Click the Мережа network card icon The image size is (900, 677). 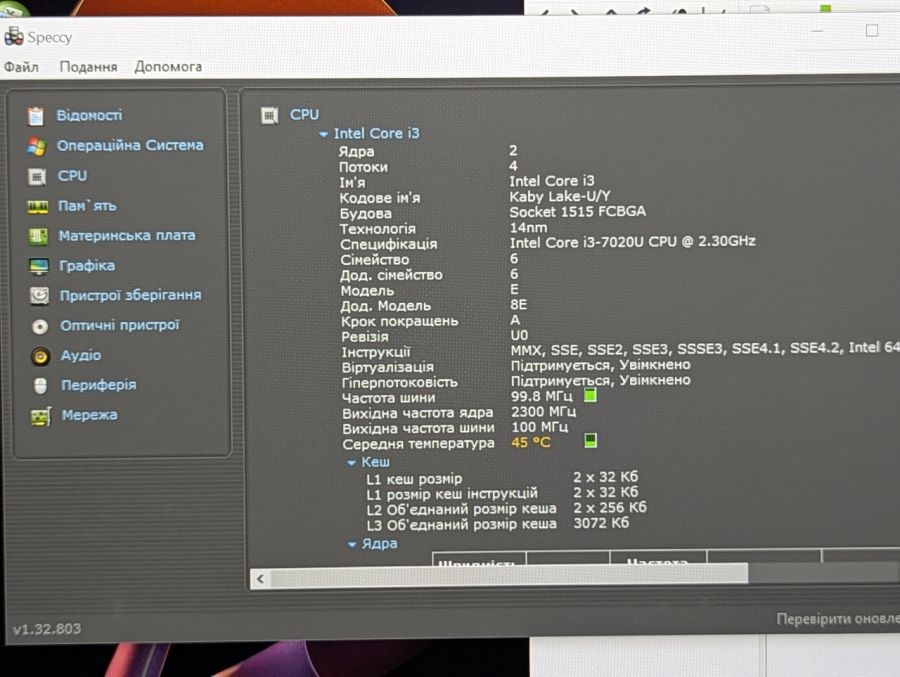pyautogui.click(x=41, y=416)
